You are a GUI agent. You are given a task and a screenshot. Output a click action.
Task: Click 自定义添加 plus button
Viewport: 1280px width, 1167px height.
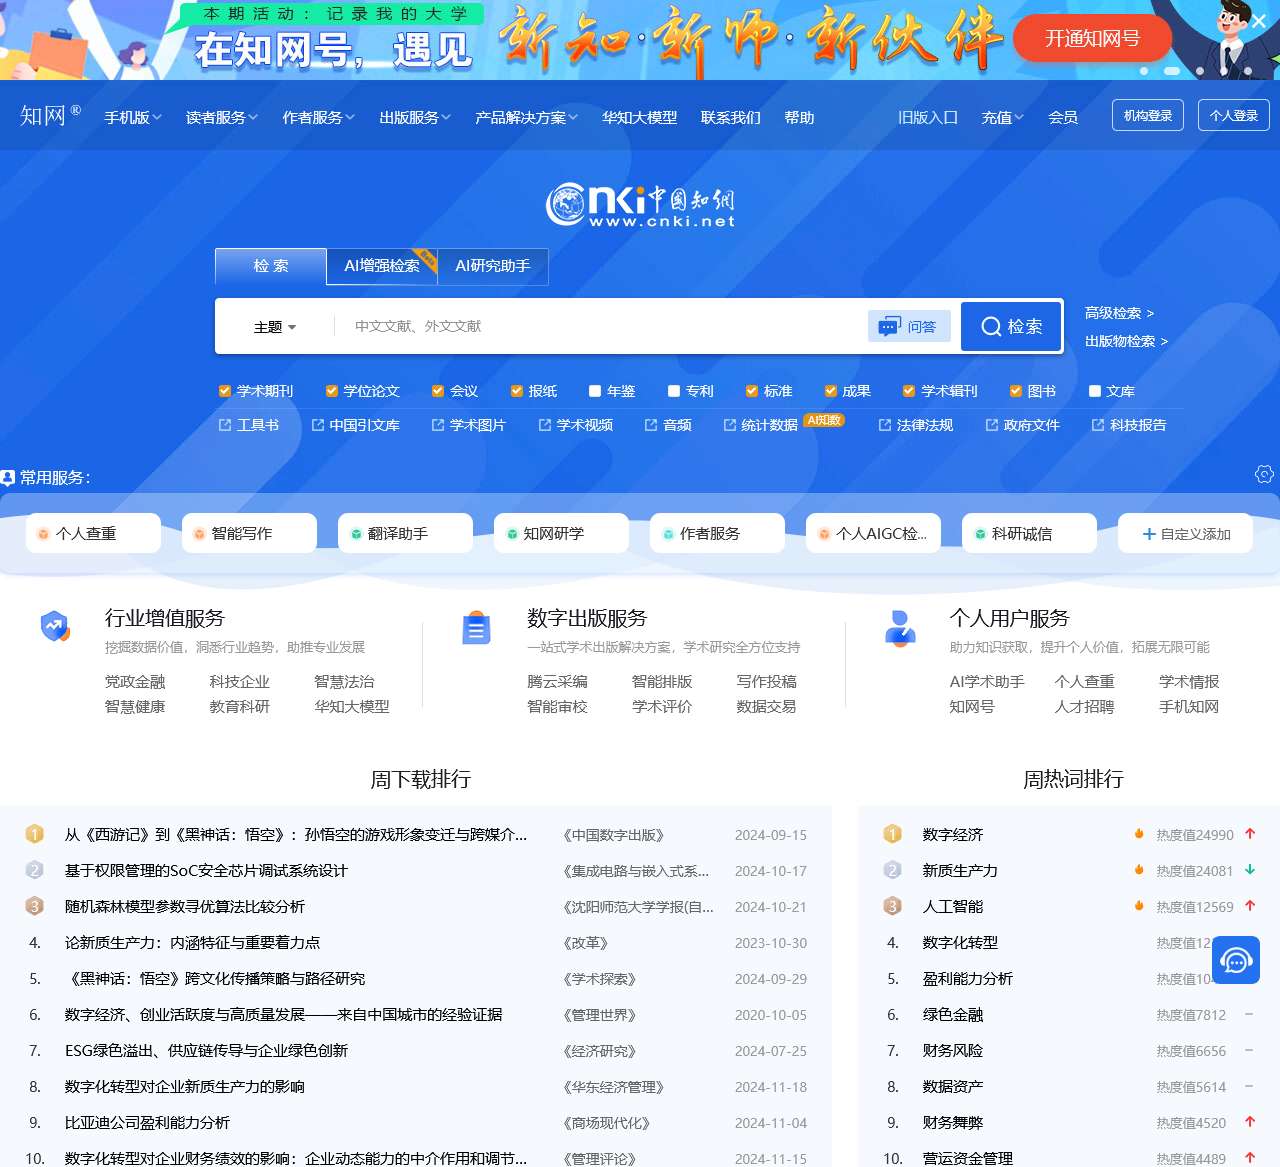pos(1185,533)
